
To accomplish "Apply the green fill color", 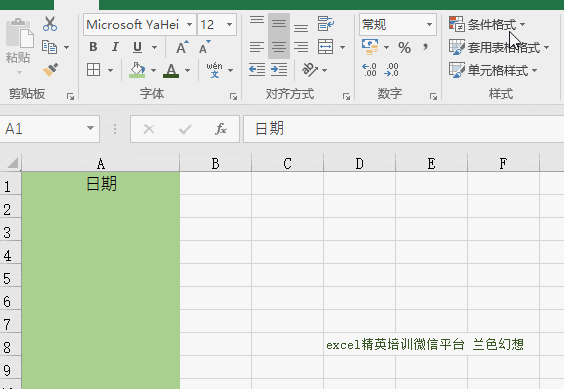I will click(x=137, y=70).
